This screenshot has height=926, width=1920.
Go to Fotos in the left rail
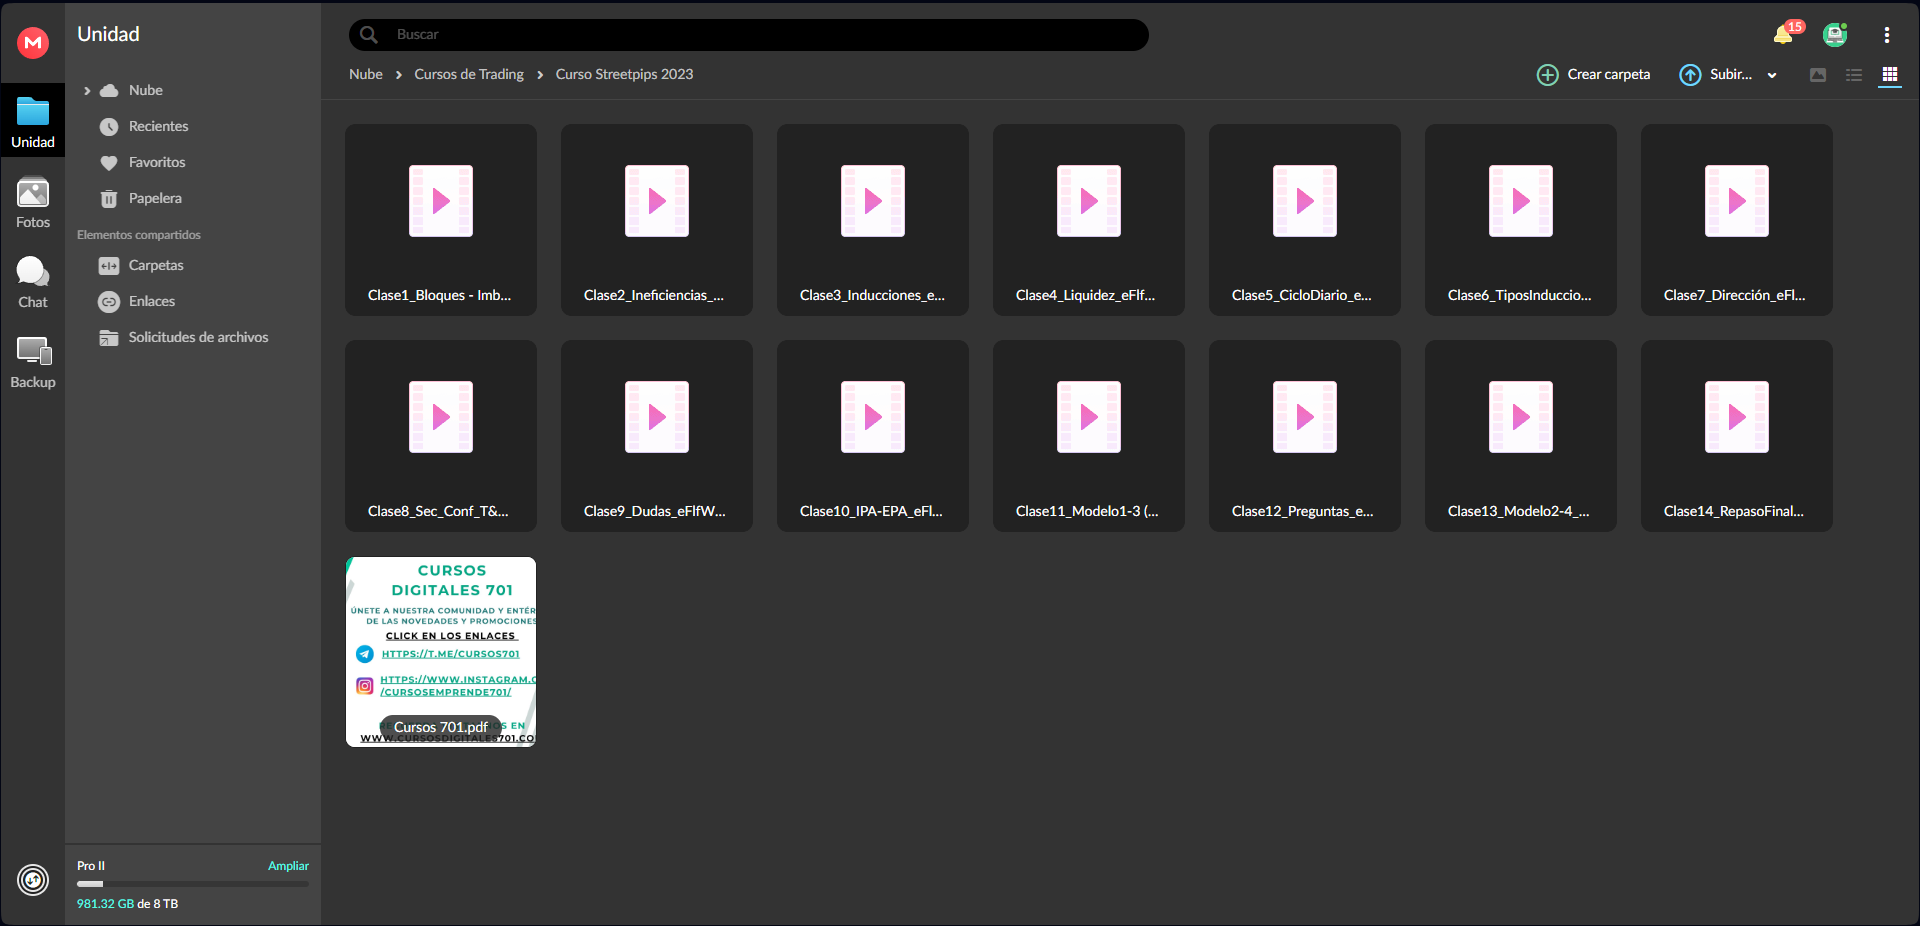[33, 203]
